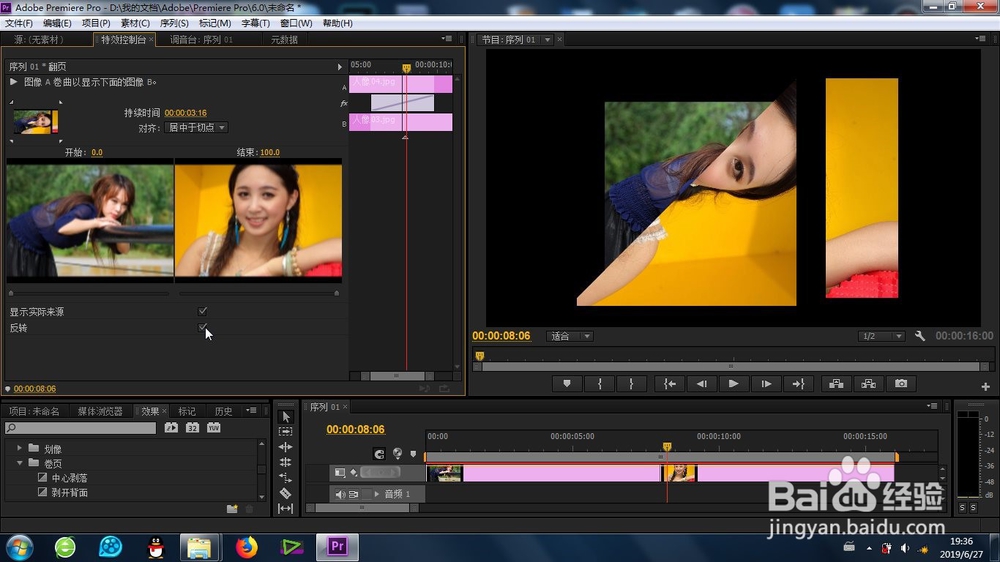Create new custom bin in Effects panel
Screen dimensions: 1000x562
tap(232, 508)
